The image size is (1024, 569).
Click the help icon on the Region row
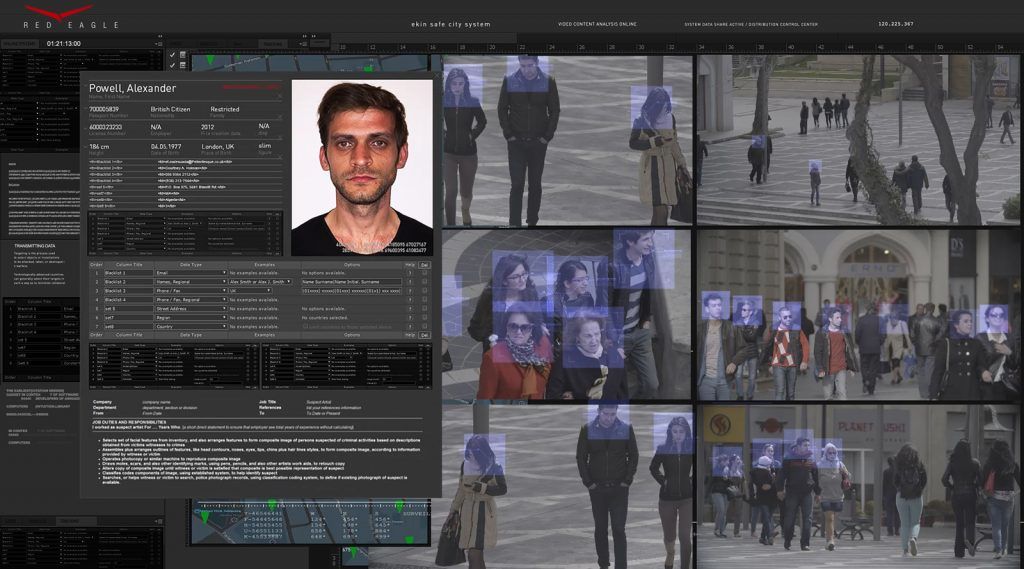point(409,318)
